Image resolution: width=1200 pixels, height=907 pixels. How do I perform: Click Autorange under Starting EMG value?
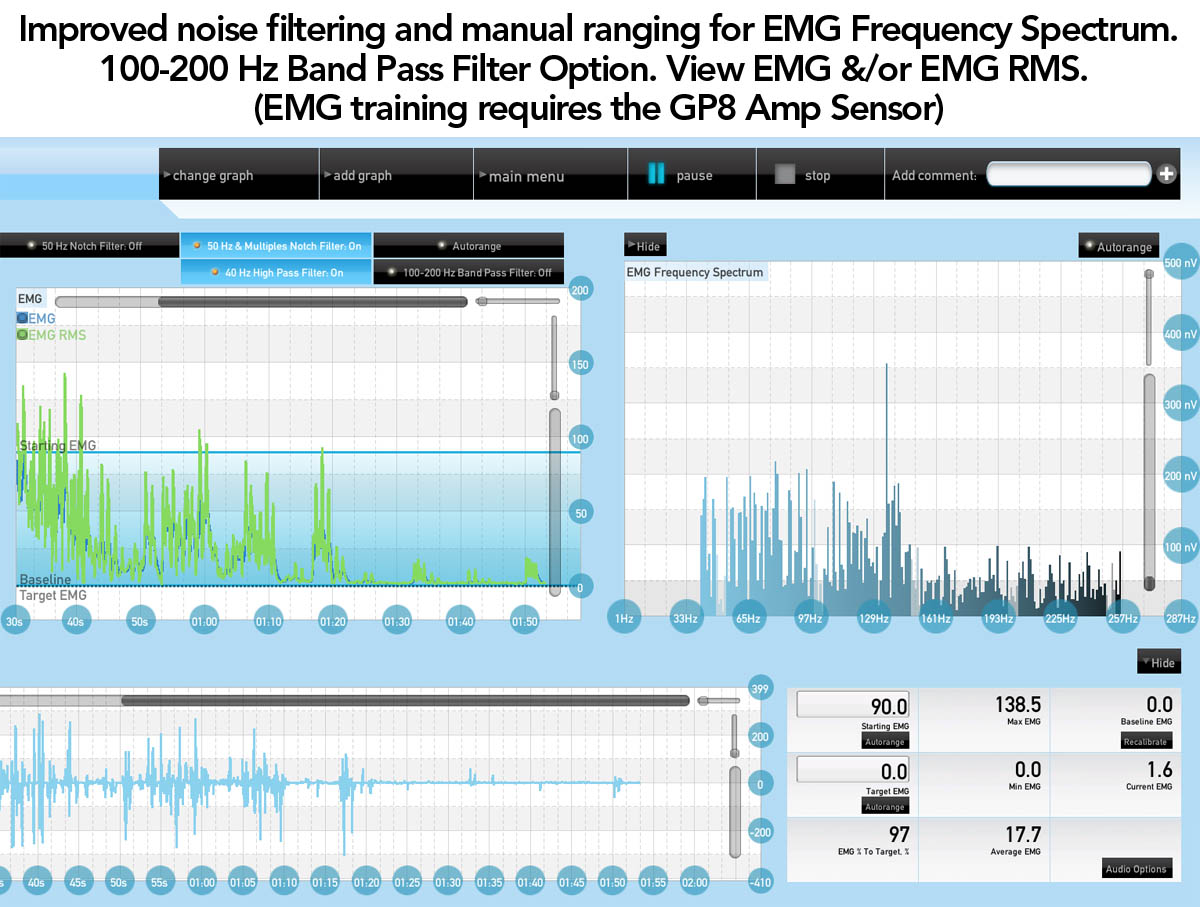pos(884,742)
